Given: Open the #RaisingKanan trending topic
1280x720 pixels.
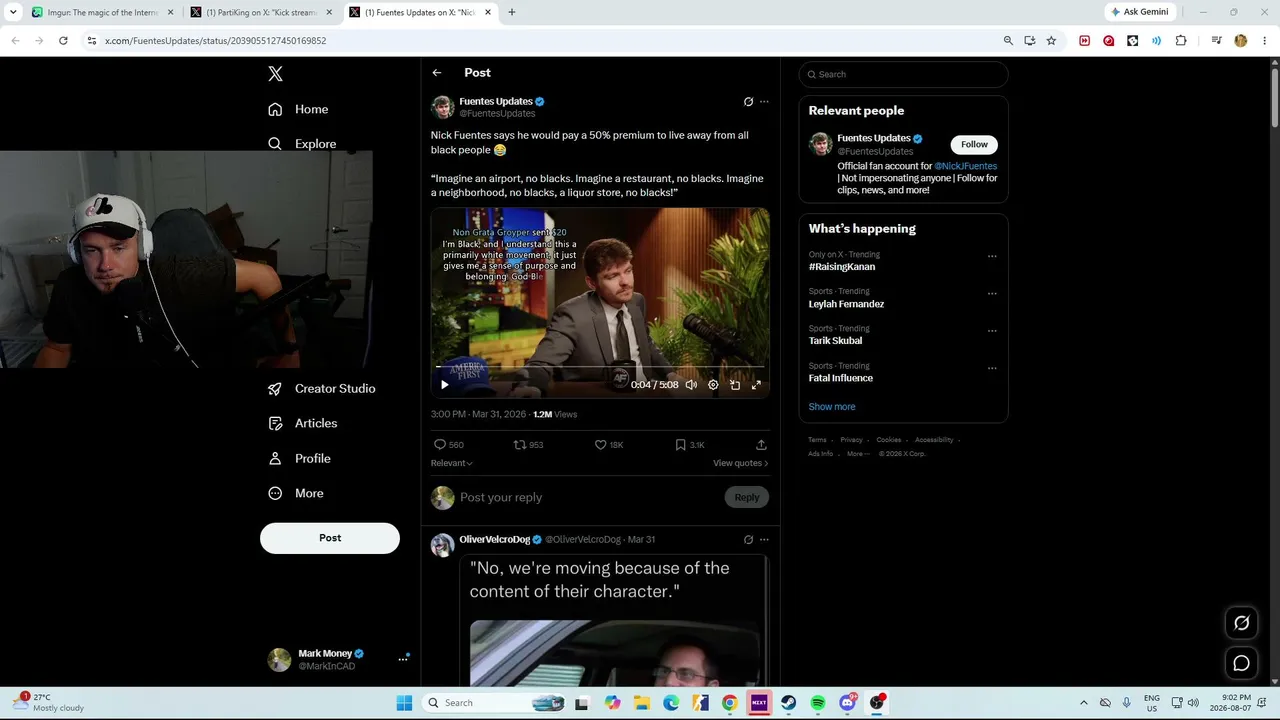Looking at the screenshot, I should point(842,267).
